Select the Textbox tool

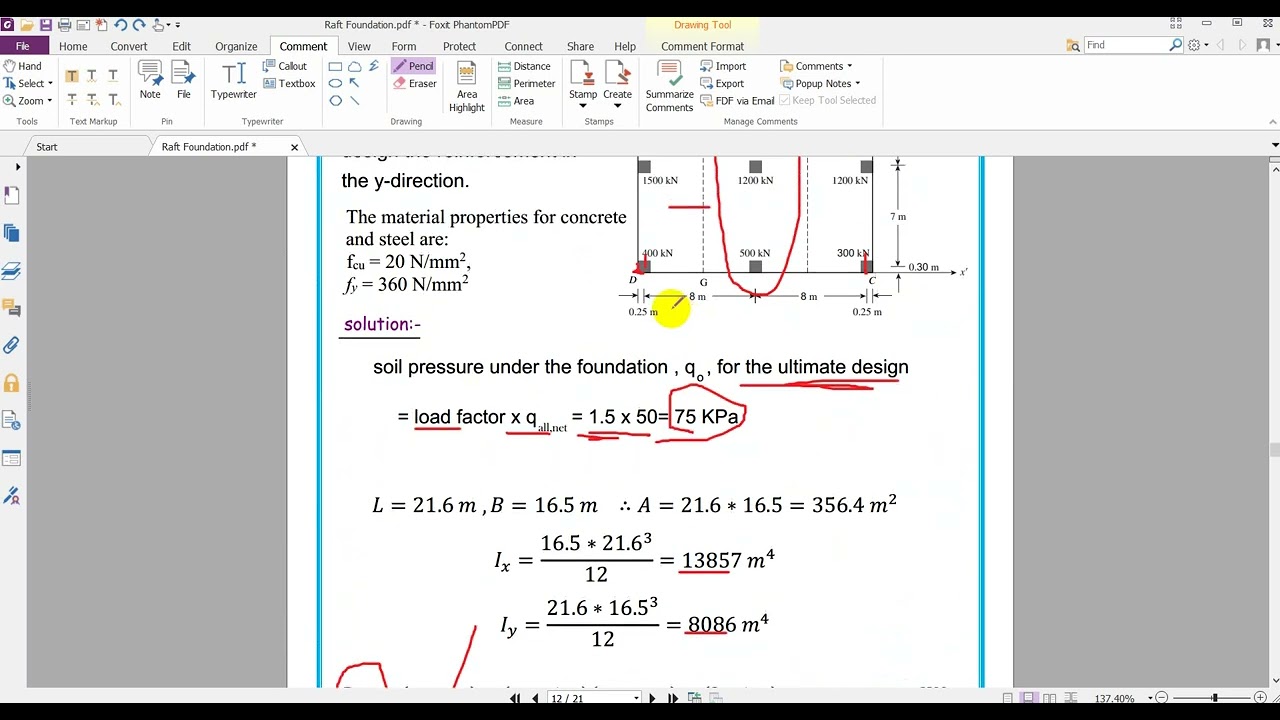coord(289,84)
